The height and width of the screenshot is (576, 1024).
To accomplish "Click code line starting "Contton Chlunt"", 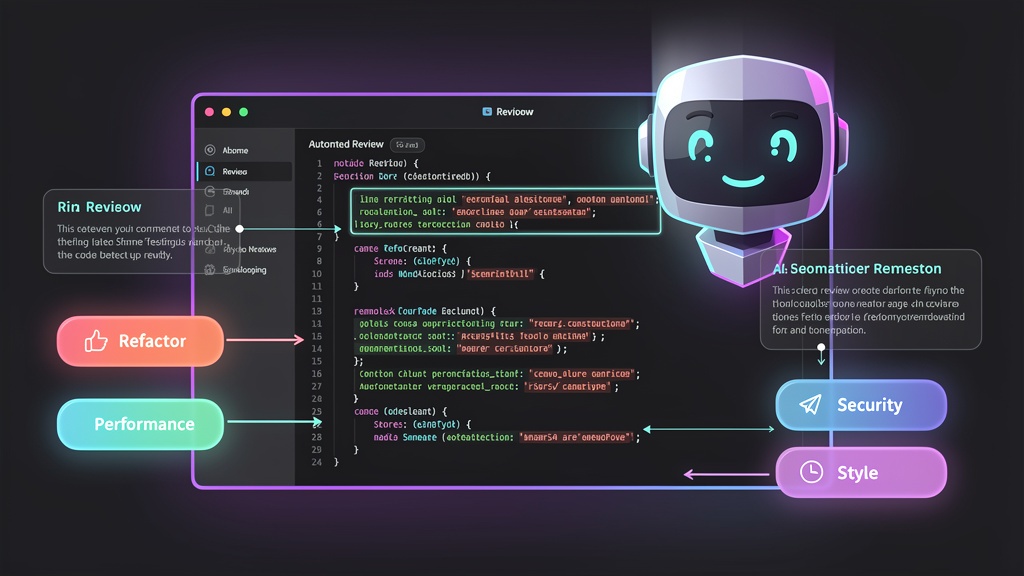I will click(500, 374).
